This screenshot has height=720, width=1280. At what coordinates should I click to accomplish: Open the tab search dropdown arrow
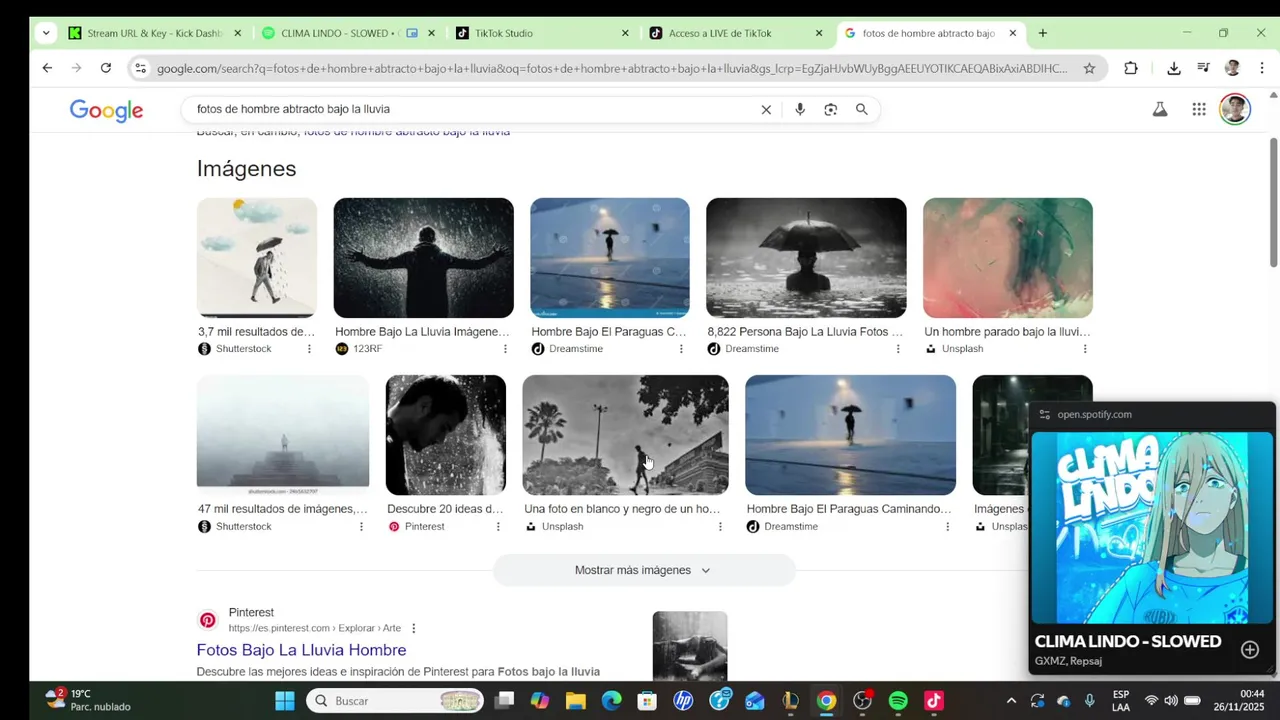[46, 33]
